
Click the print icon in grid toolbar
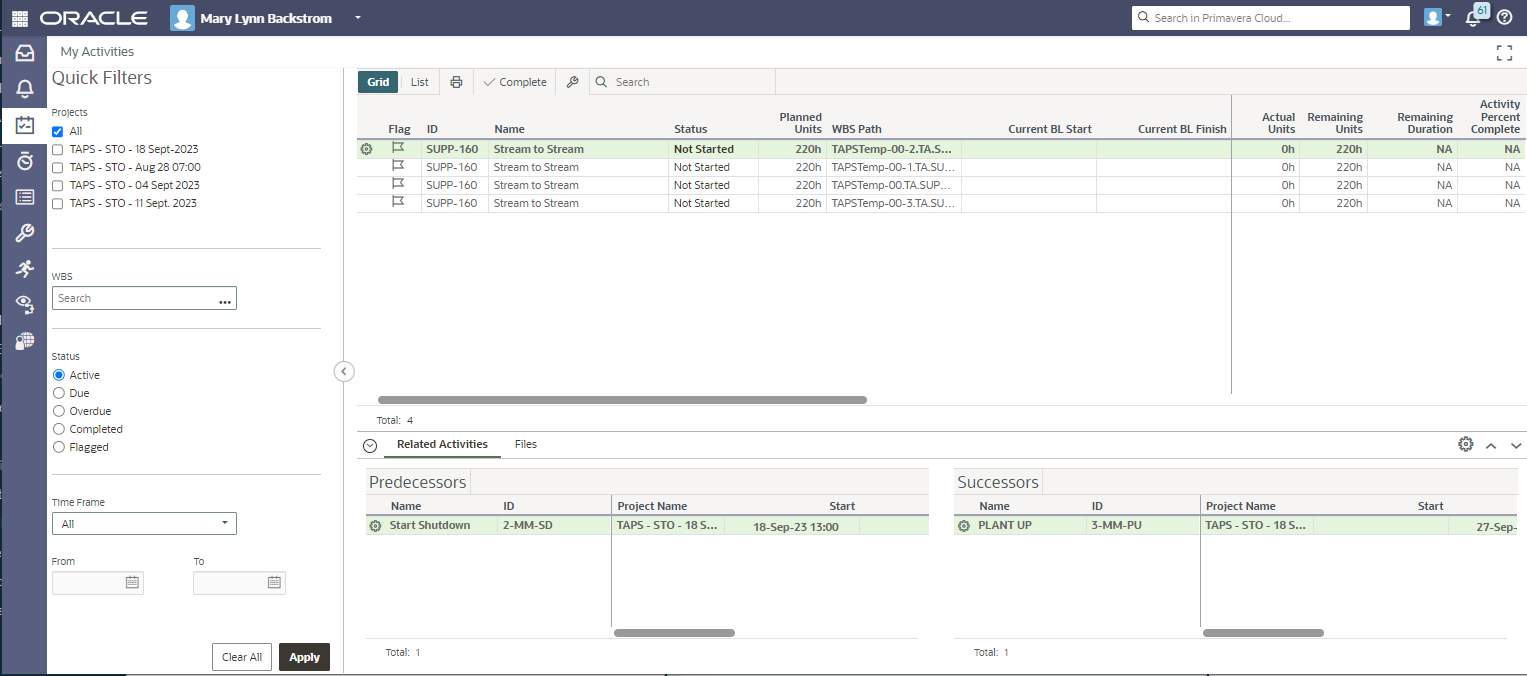point(456,82)
